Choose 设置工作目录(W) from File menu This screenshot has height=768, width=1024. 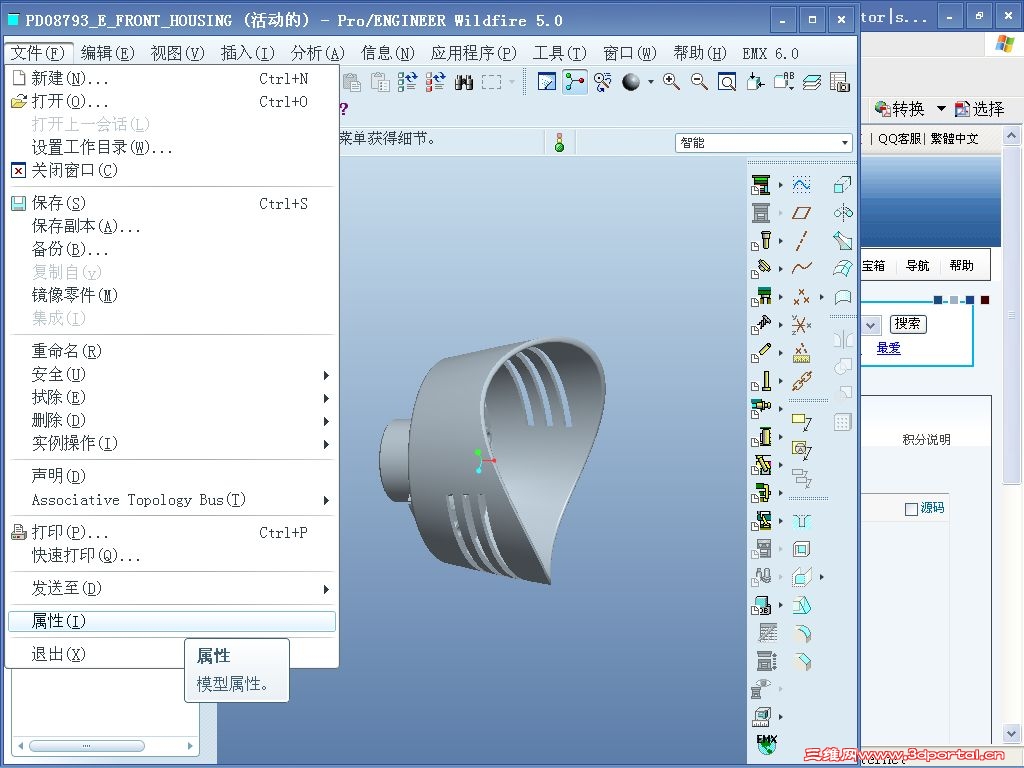click(172, 148)
